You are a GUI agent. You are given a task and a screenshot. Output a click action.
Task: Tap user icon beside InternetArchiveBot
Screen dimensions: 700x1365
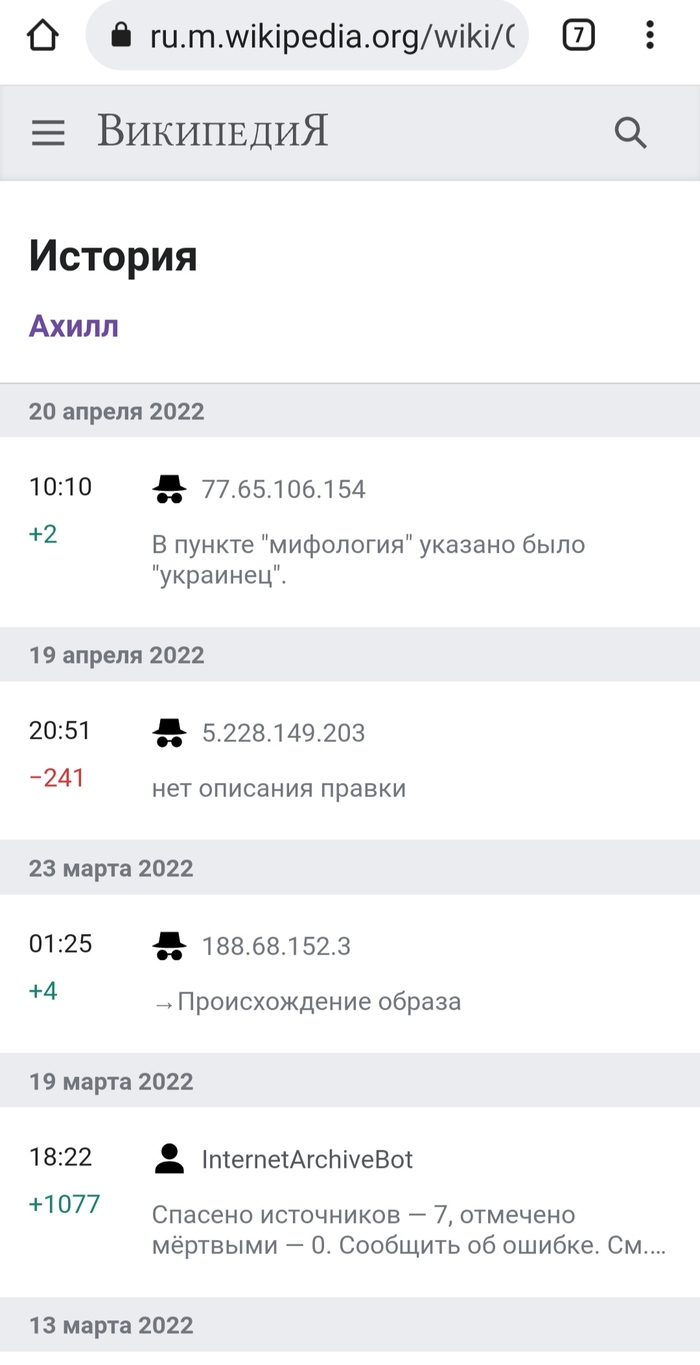pyautogui.click(x=169, y=1159)
